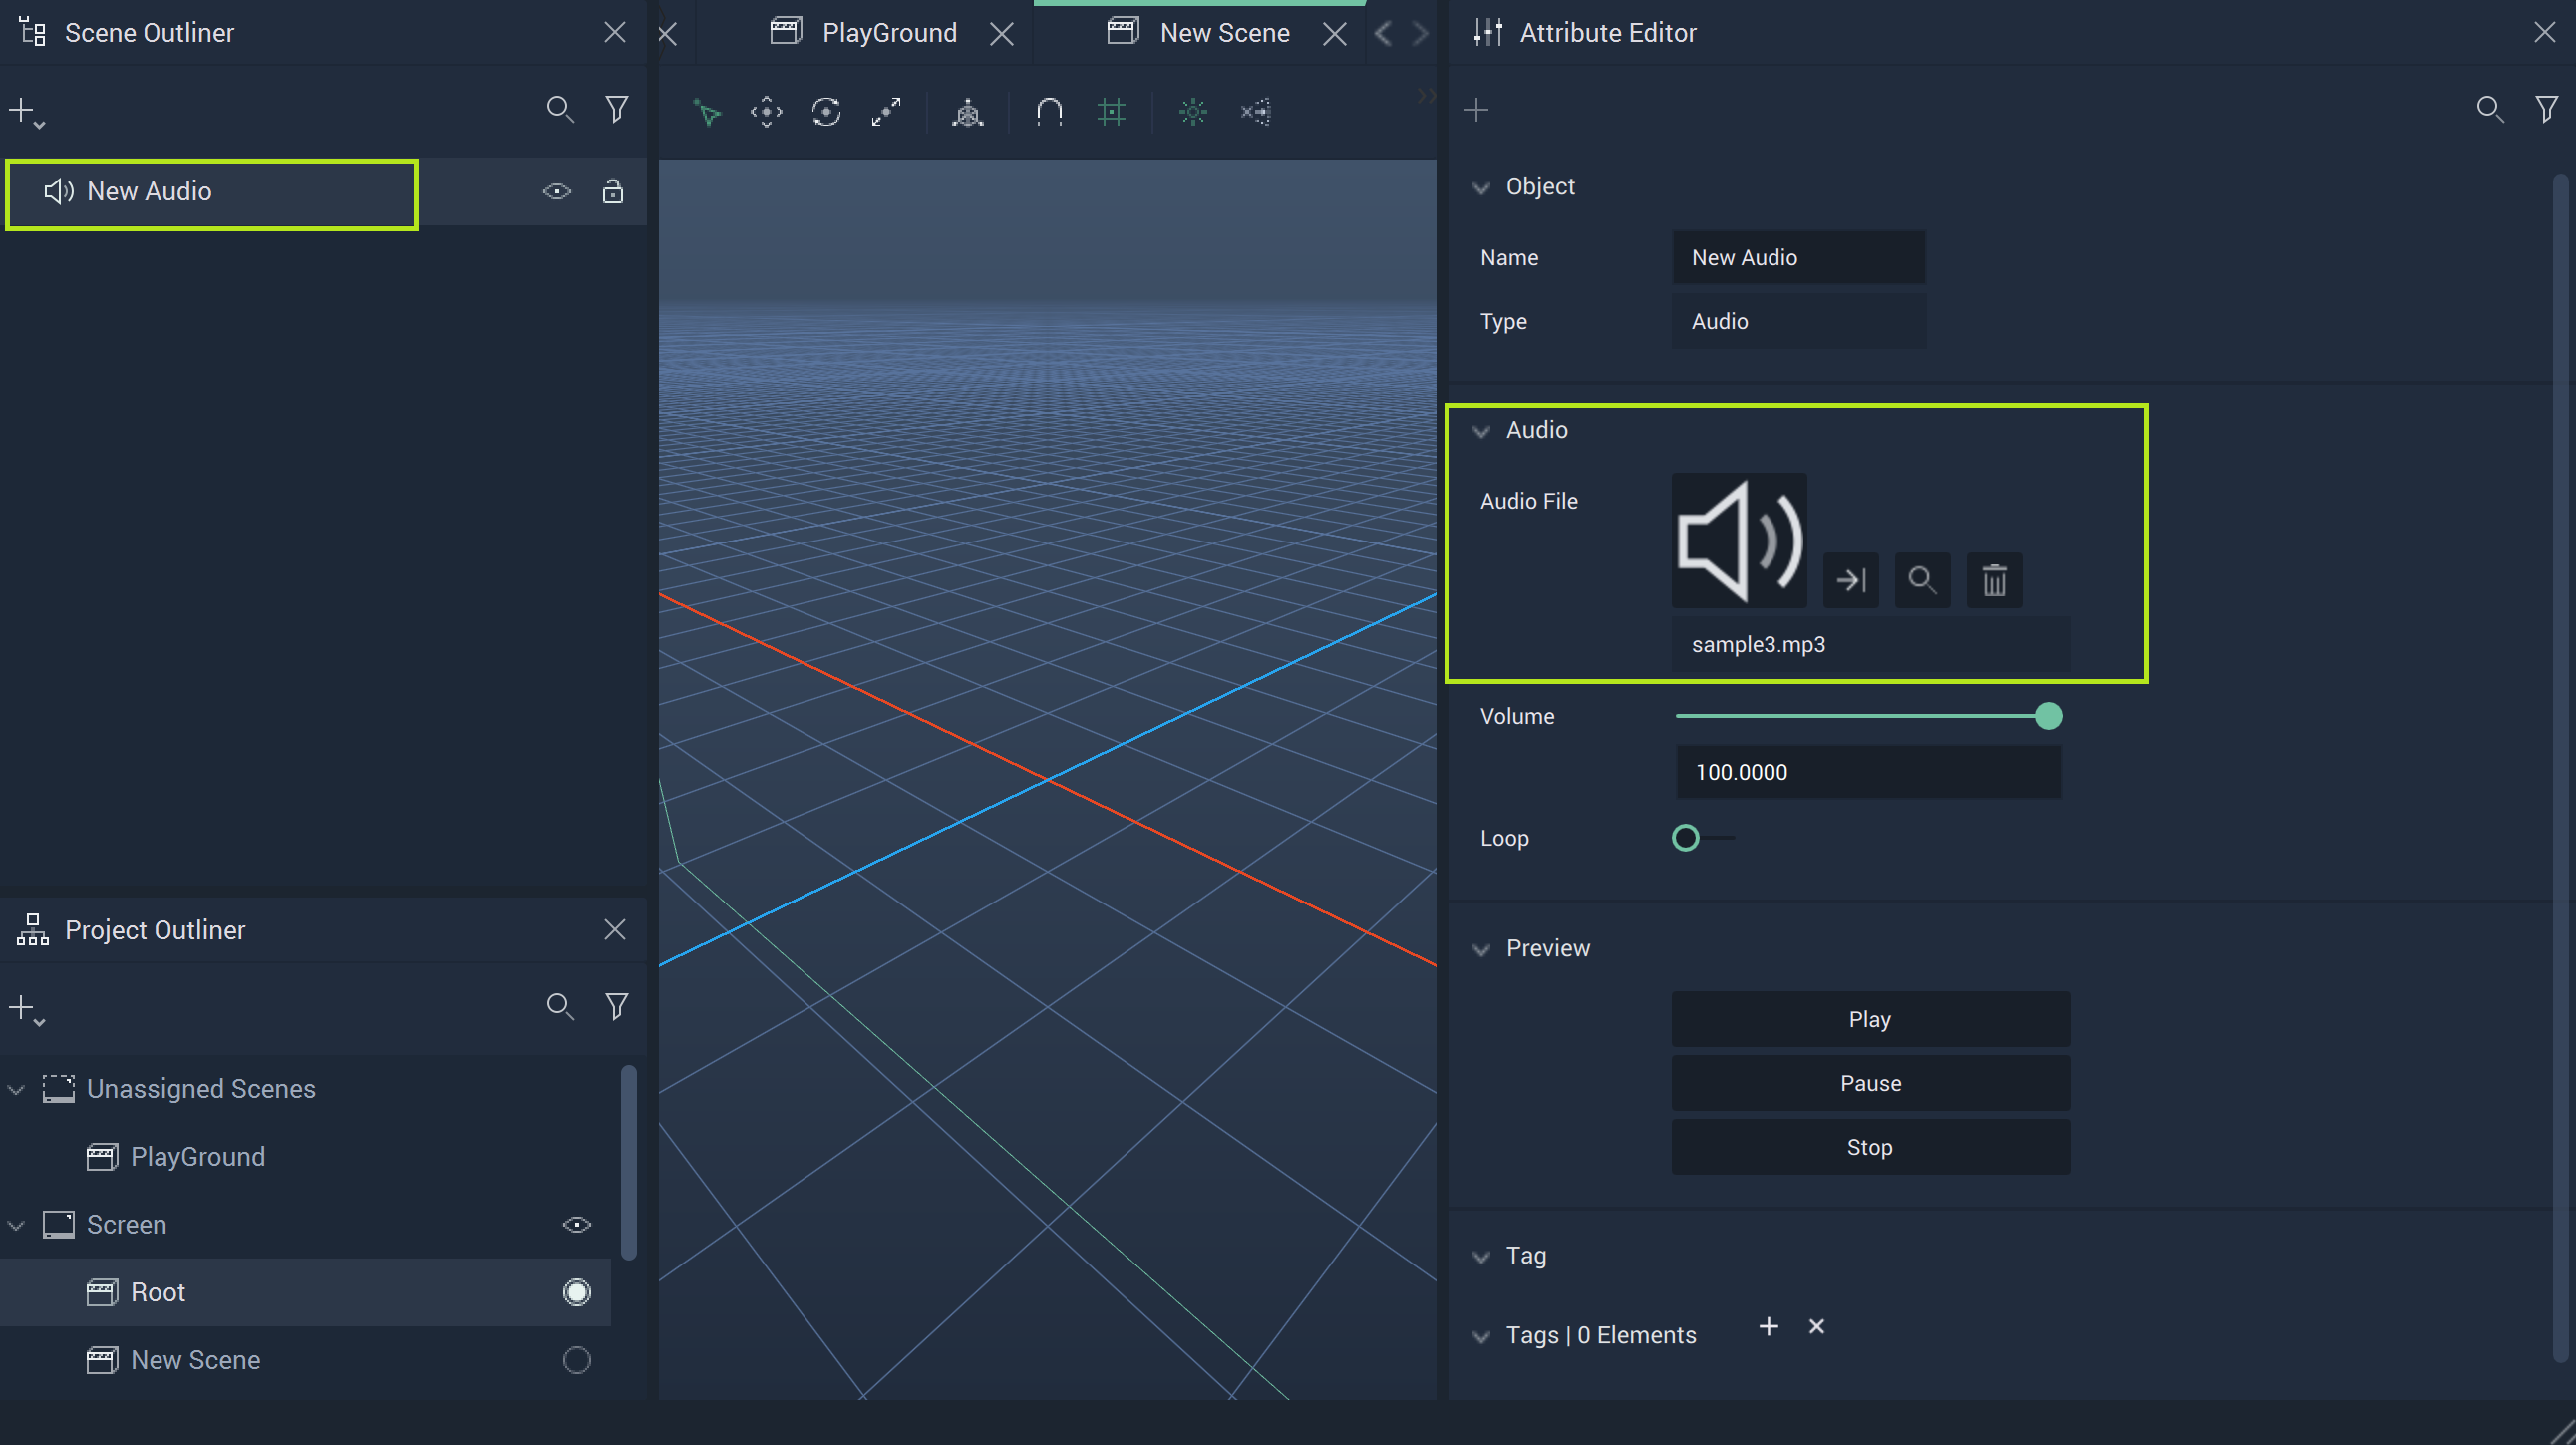Close the Project Outliner panel

[x=615, y=930]
